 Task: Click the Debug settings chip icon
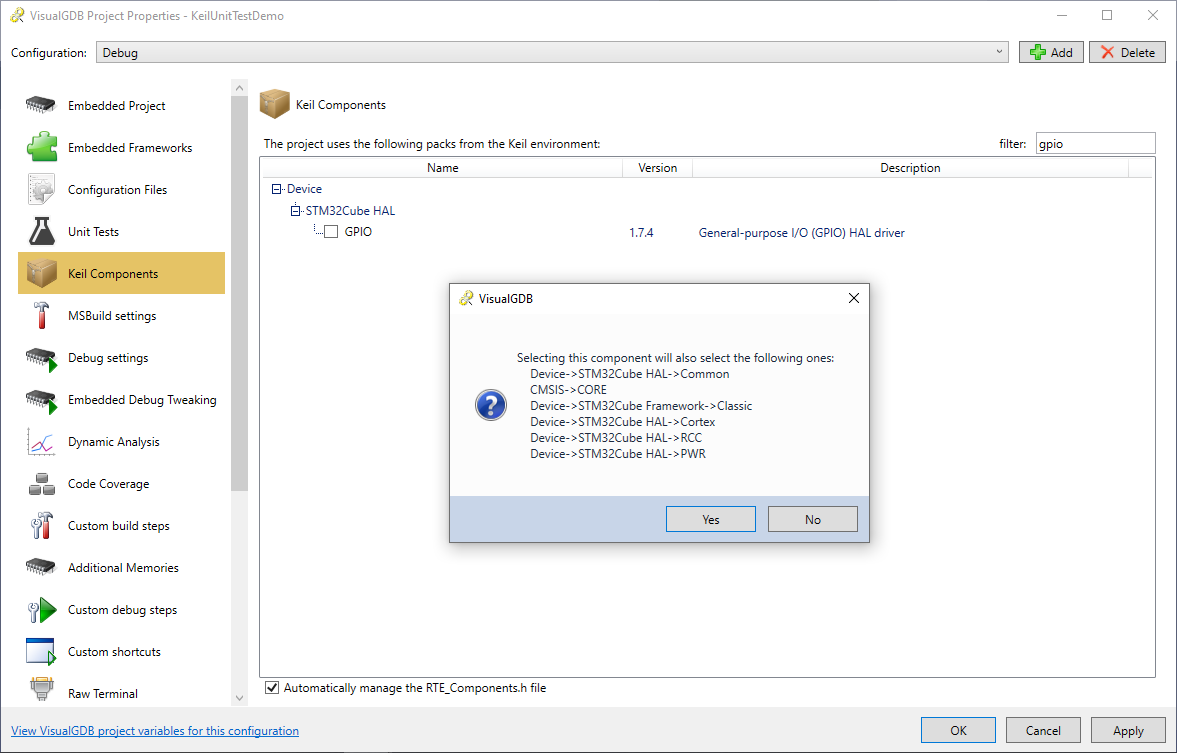click(x=41, y=359)
